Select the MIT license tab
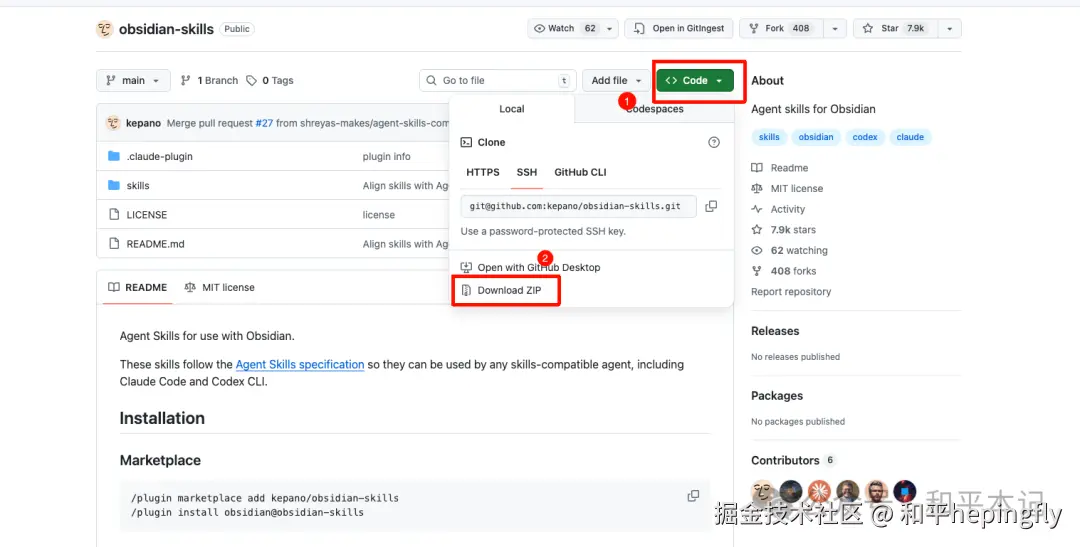Image resolution: width=1080 pixels, height=547 pixels. click(220, 287)
